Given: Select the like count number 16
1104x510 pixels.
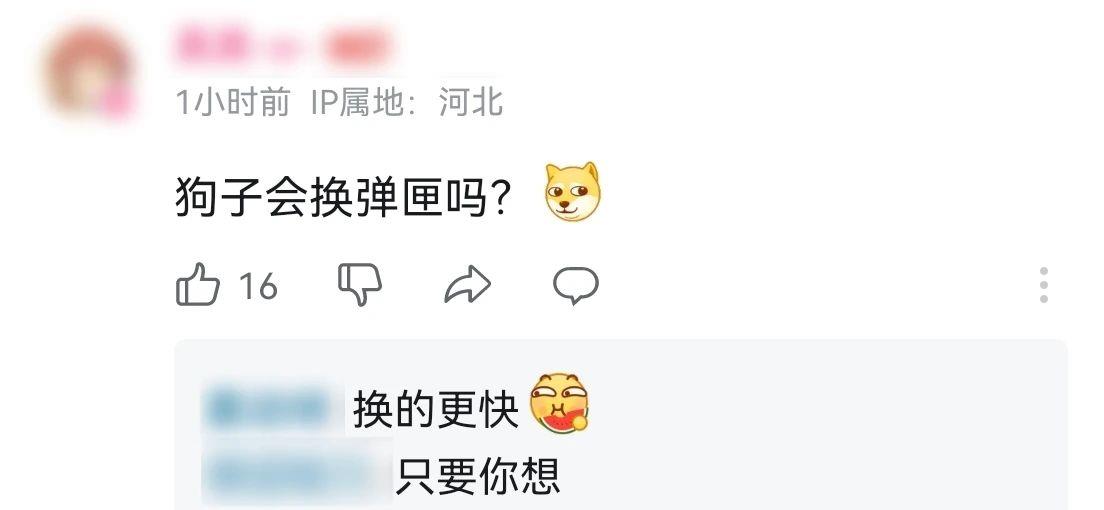Looking at the screenshot, I should pos(258,286).
